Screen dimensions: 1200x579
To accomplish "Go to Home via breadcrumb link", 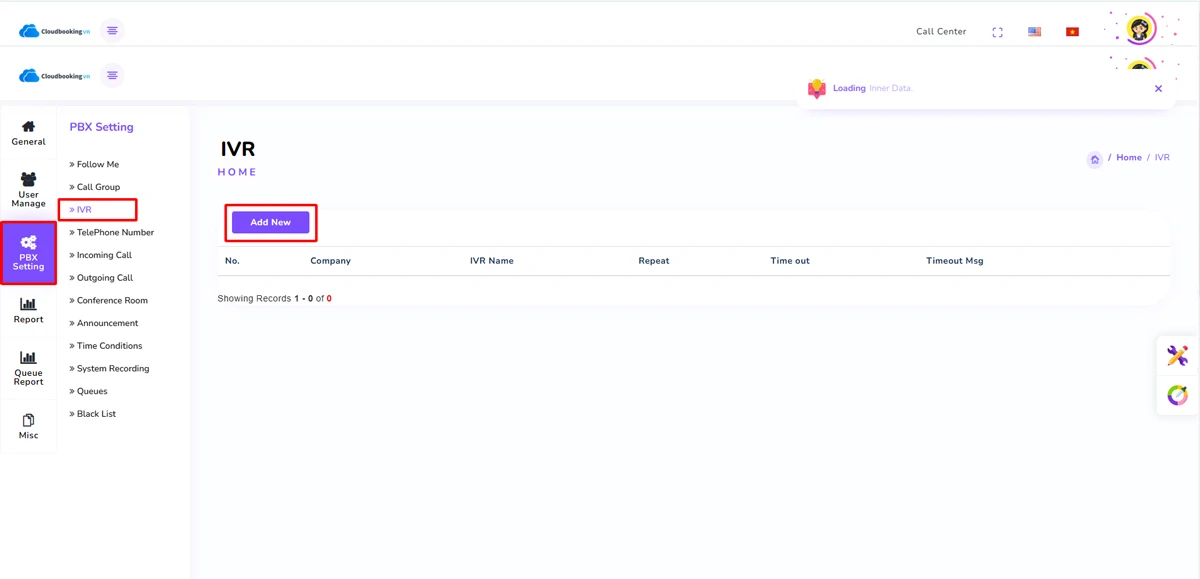I will click(x=1128, y=158).
